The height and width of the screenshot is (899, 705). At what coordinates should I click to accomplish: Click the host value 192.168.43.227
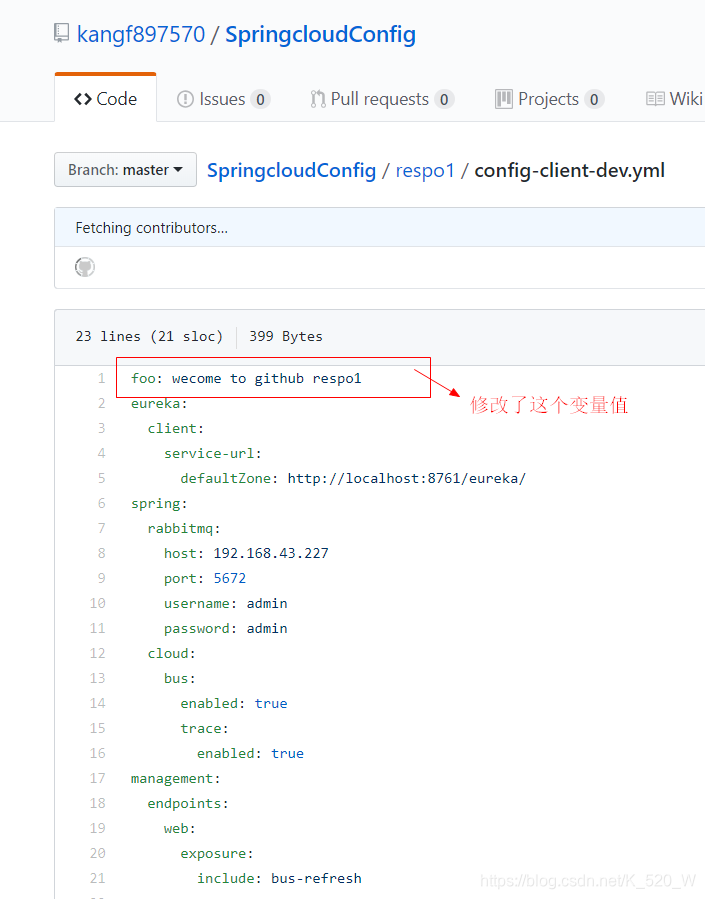[x=271, y=553]
